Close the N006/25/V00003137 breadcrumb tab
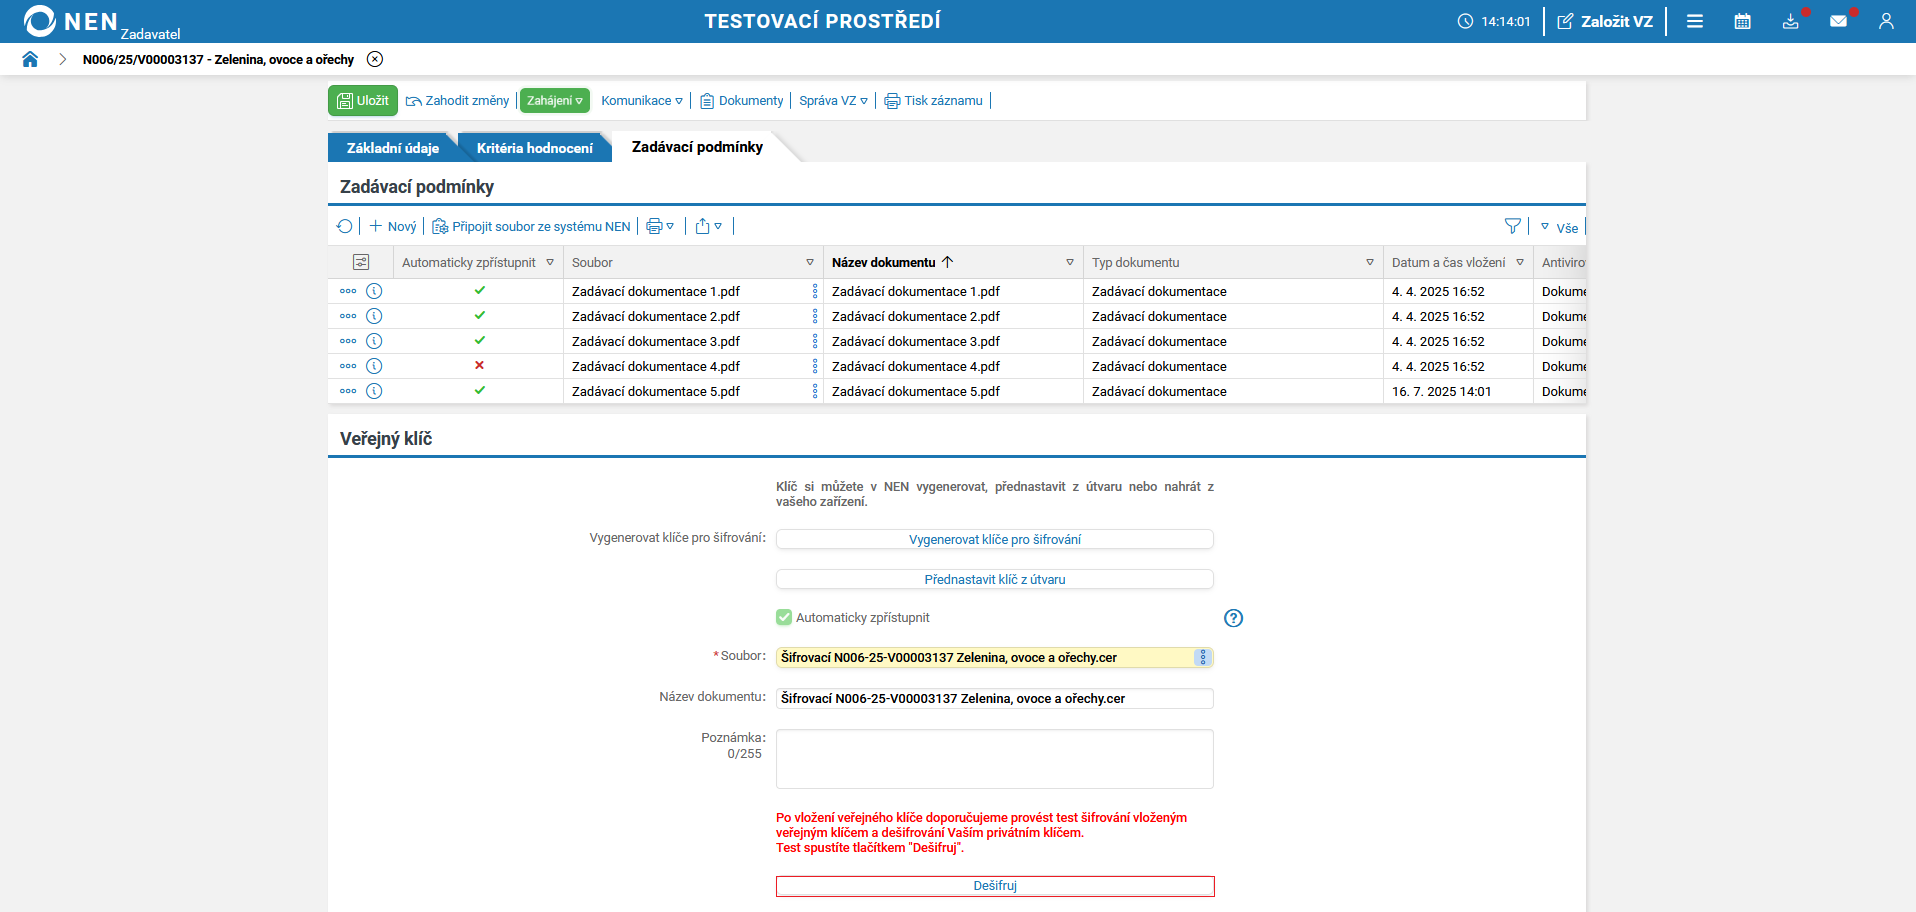This screenshot has height=912, width=1916. [x=375, y=59]
